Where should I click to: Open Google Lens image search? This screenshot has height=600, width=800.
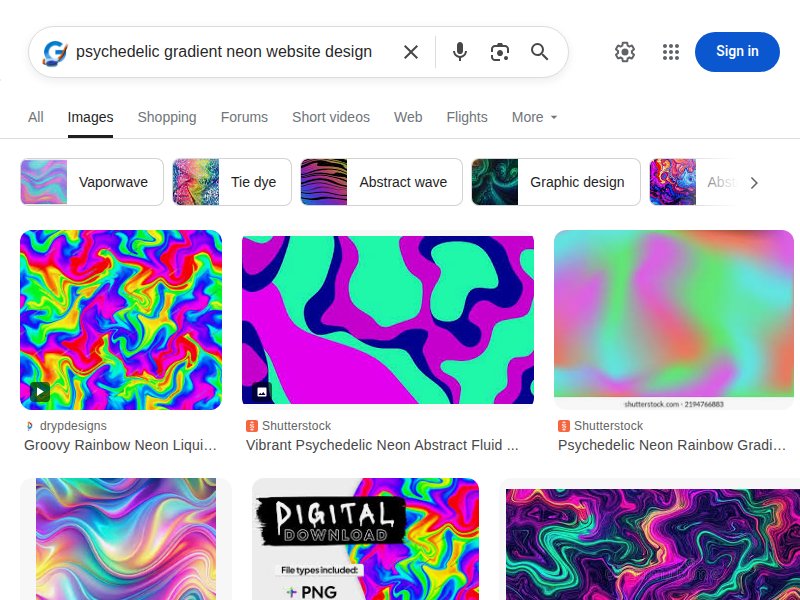(500, 52)
